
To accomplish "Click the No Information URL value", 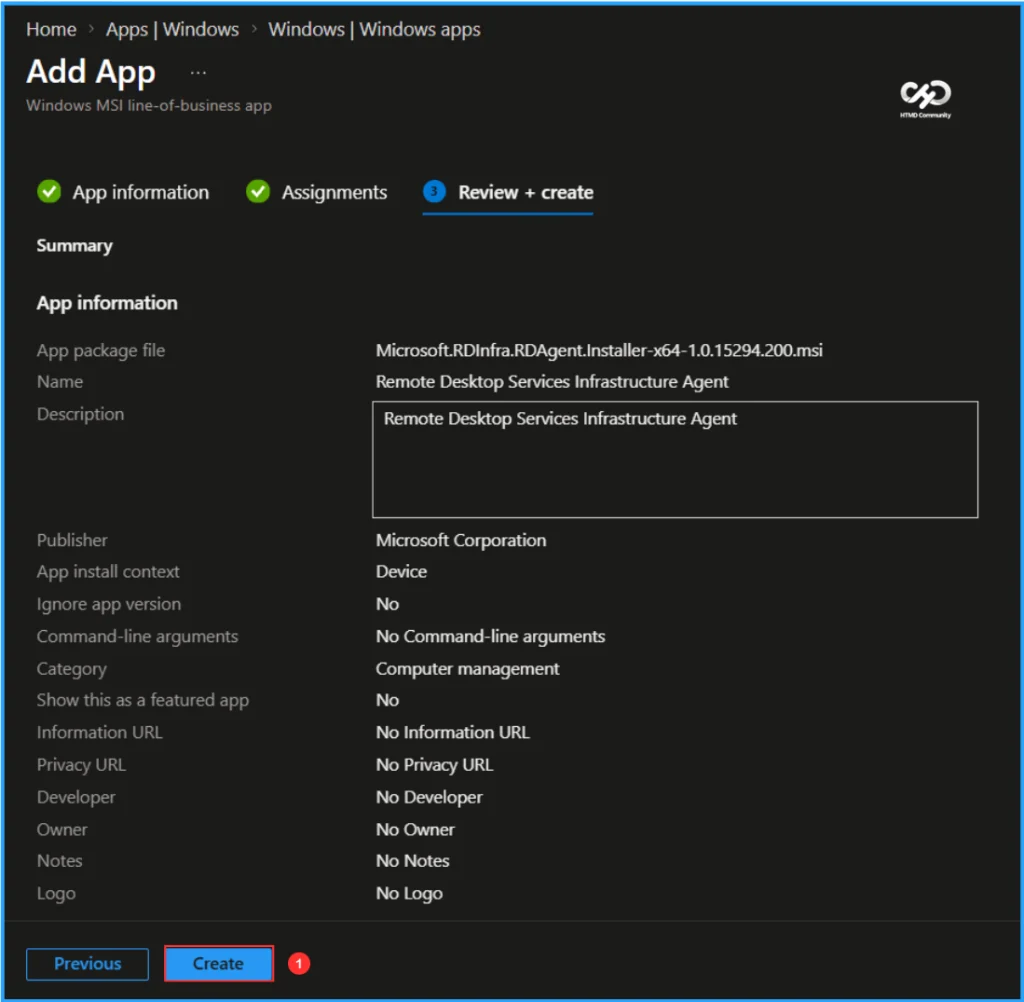I will (x=453, y=732).
